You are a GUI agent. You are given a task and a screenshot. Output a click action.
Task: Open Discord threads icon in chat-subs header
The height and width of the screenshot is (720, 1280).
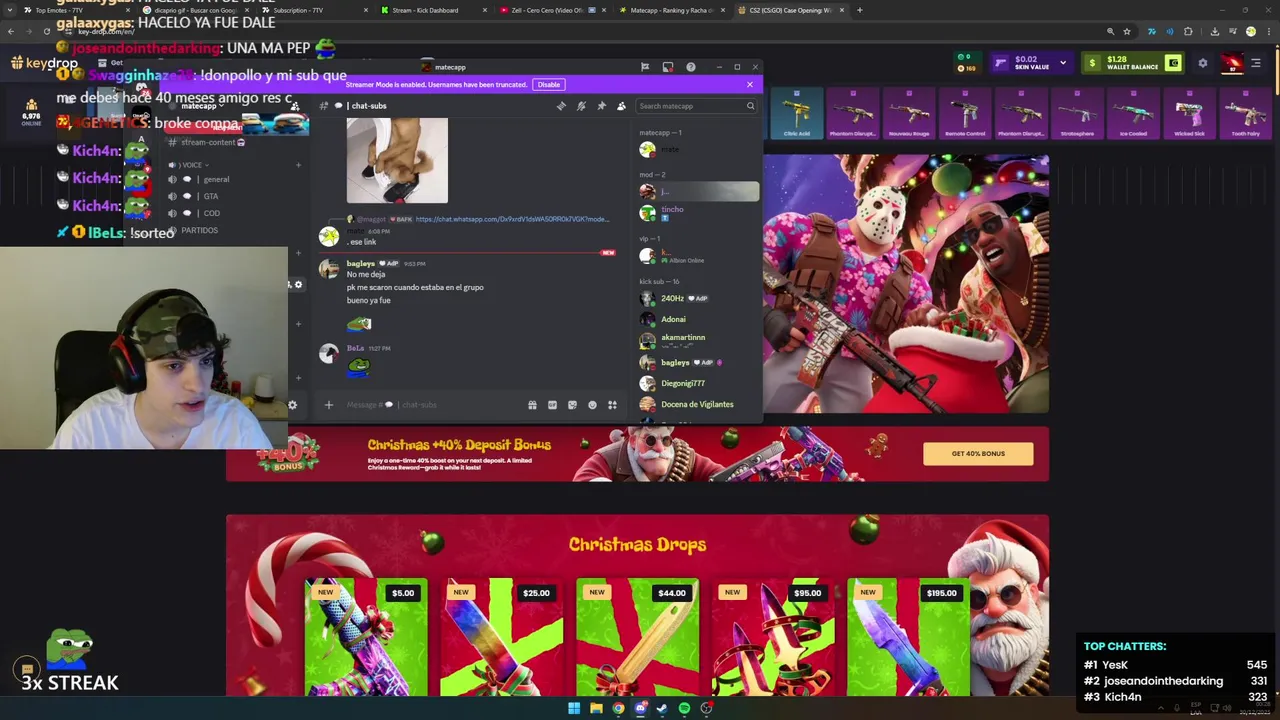pyautogui.click(x=561, y=106)
